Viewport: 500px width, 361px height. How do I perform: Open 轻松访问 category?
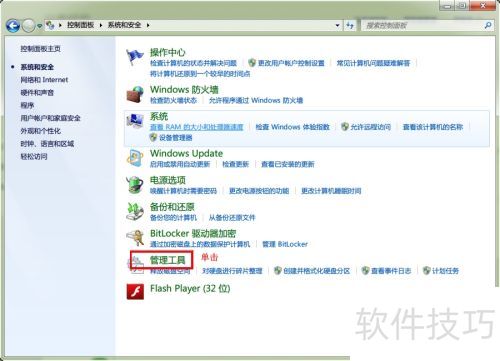[x=34, y=156]
